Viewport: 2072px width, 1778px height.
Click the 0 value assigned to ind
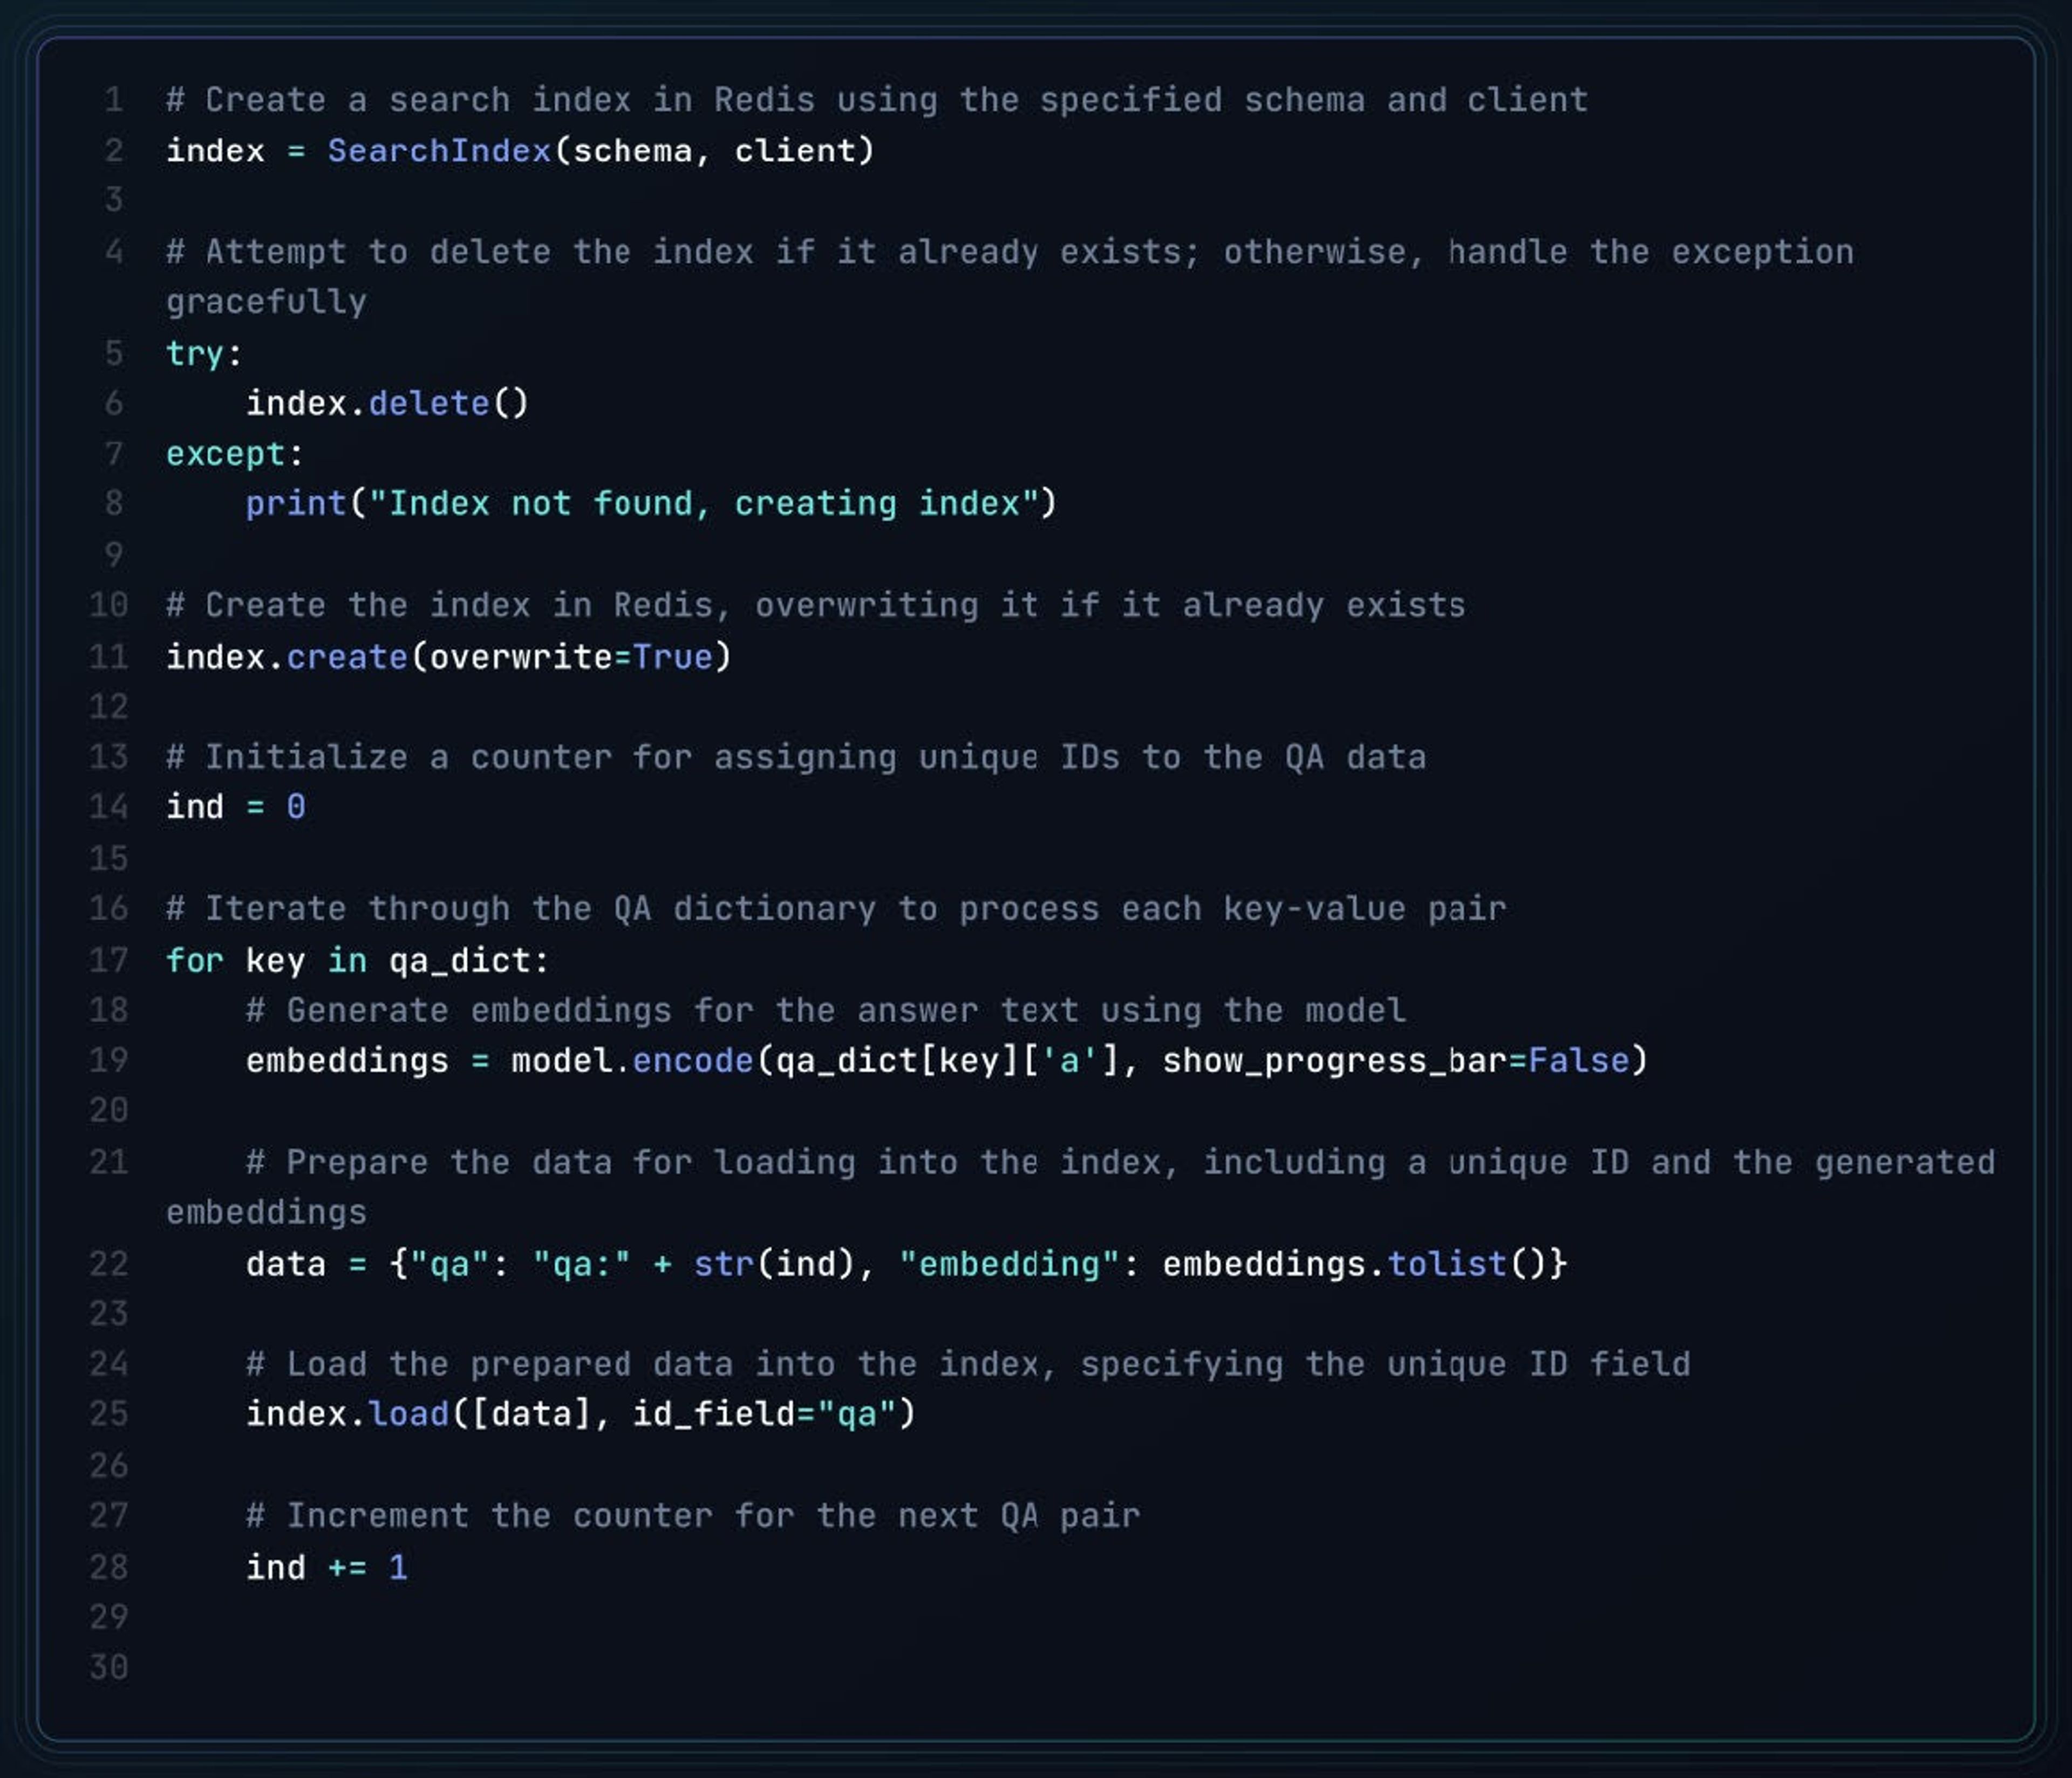[296, 807]
